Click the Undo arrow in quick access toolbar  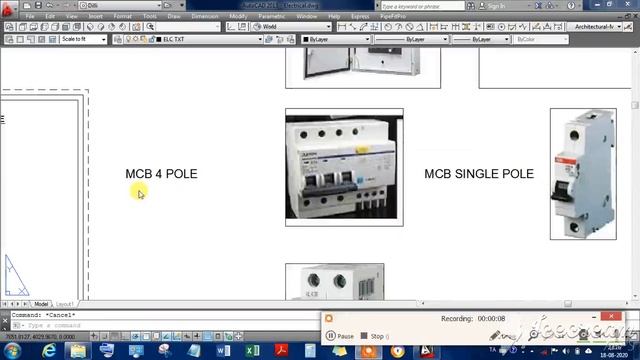click(49, 5)
